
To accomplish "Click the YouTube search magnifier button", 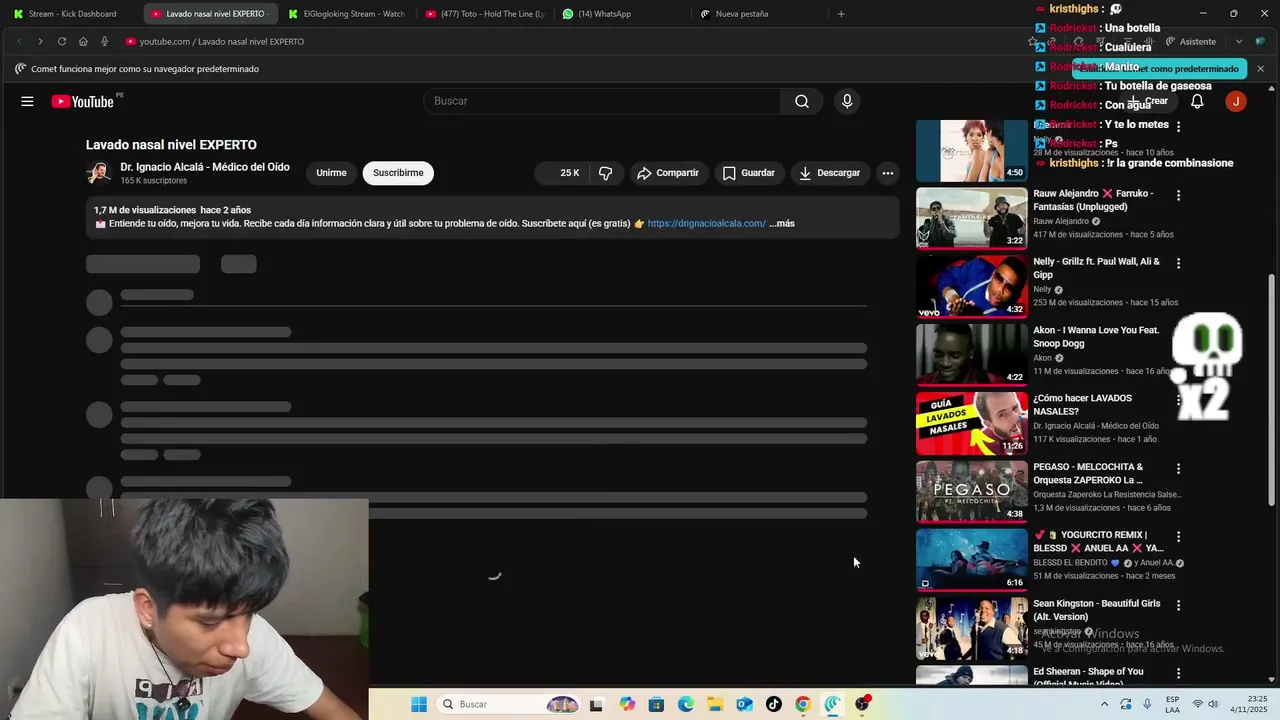I will click(802, 101).
